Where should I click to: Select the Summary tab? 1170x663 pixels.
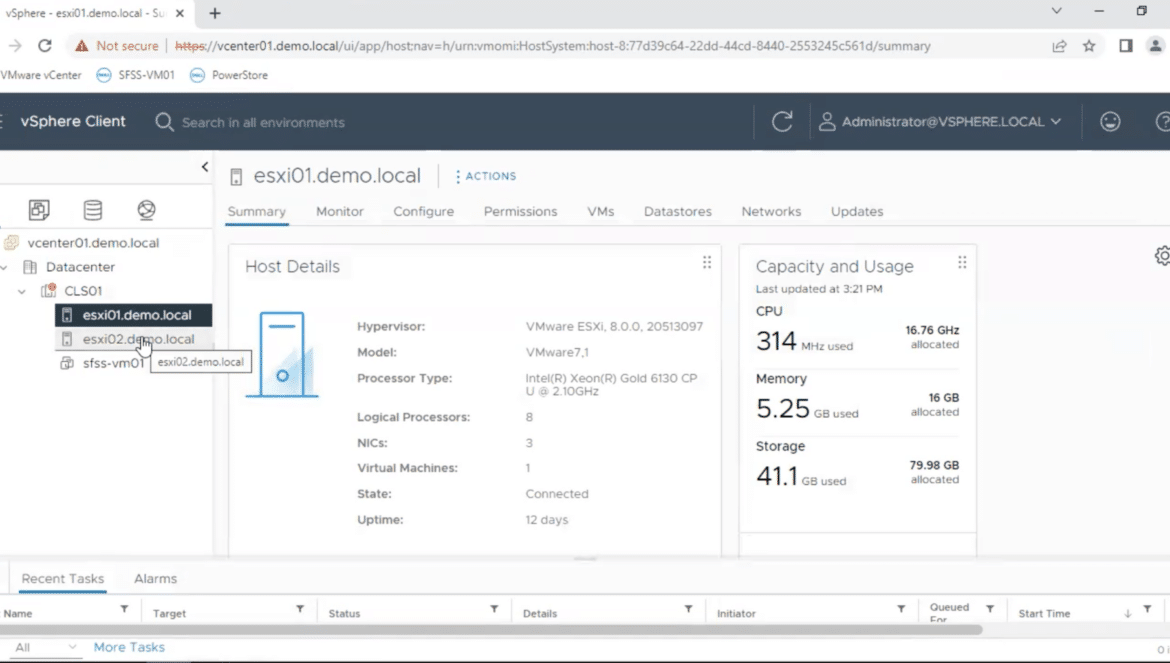coord(257,211)
